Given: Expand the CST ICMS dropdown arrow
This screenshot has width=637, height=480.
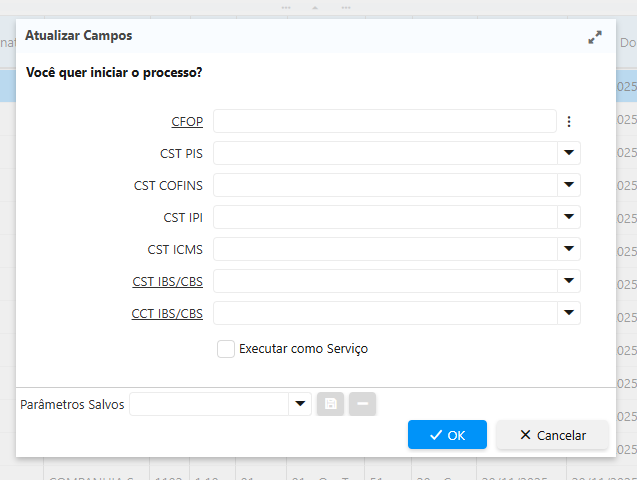Looking at the screenshot, I should (x=569, y=249).
